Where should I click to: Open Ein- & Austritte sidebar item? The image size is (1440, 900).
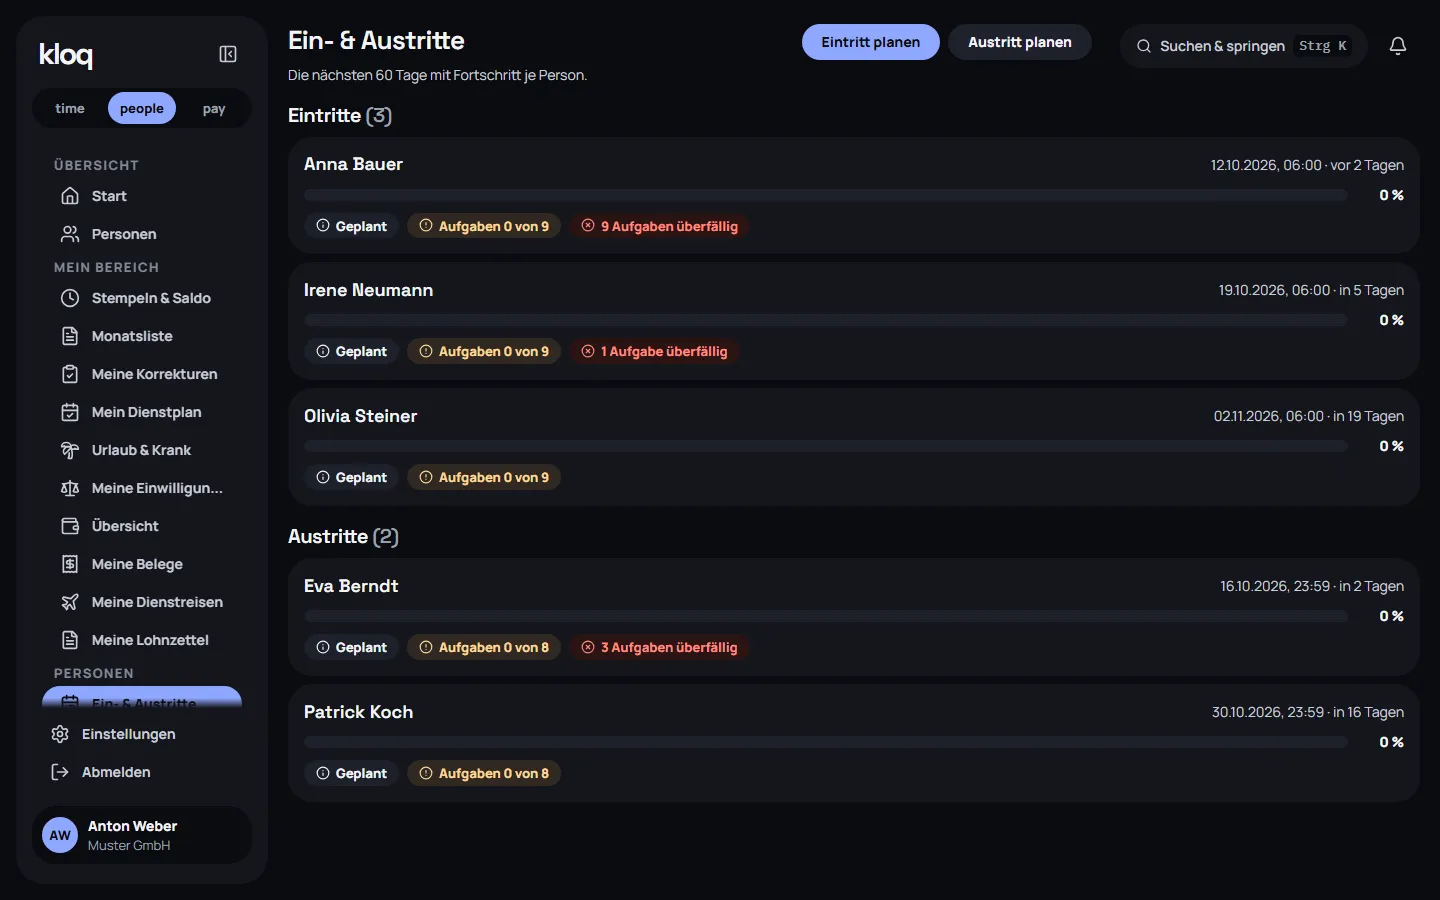[142, 698]
